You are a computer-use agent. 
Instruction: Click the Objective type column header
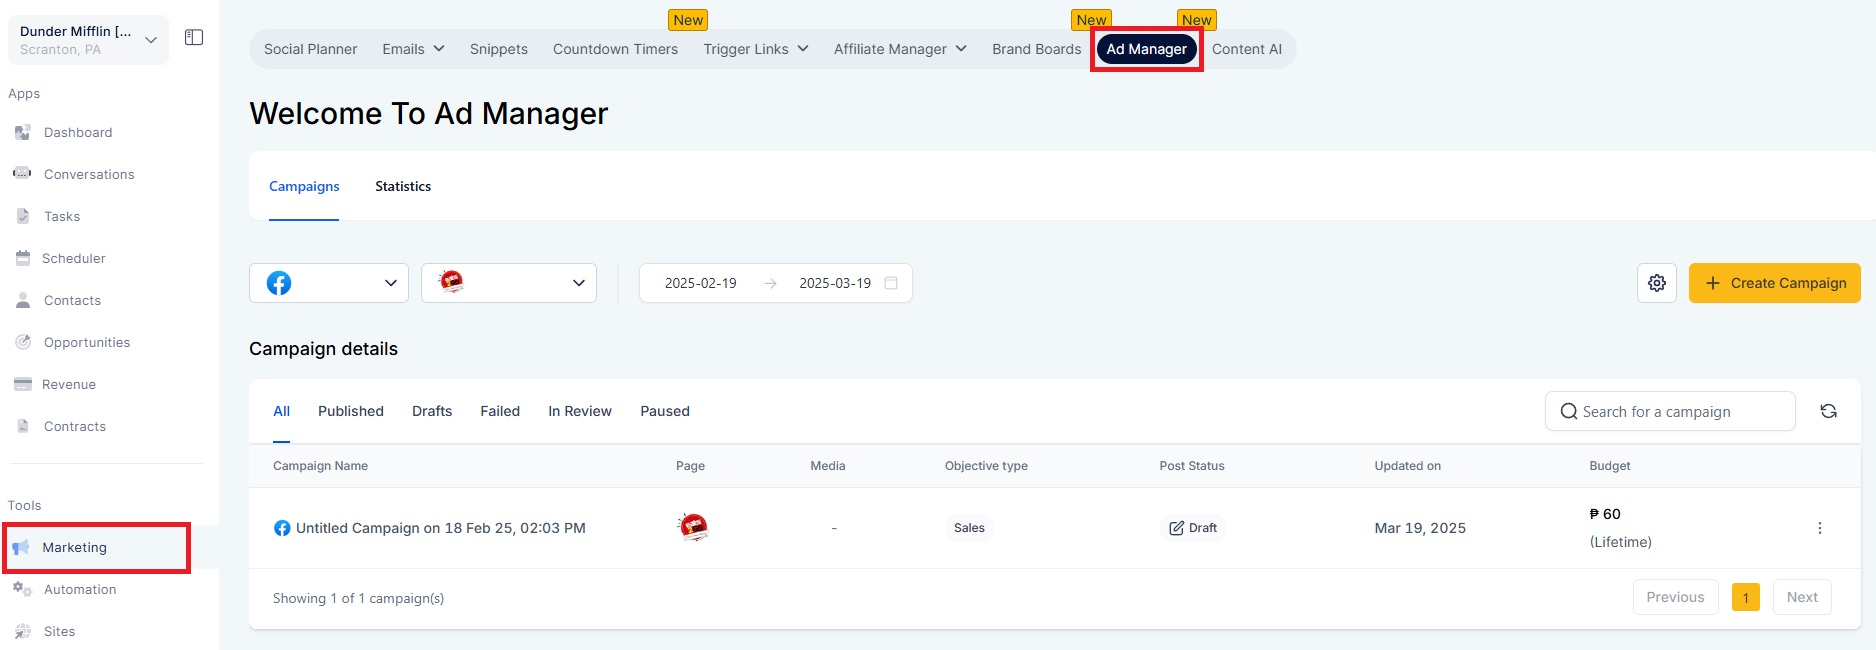pos(986,466)
